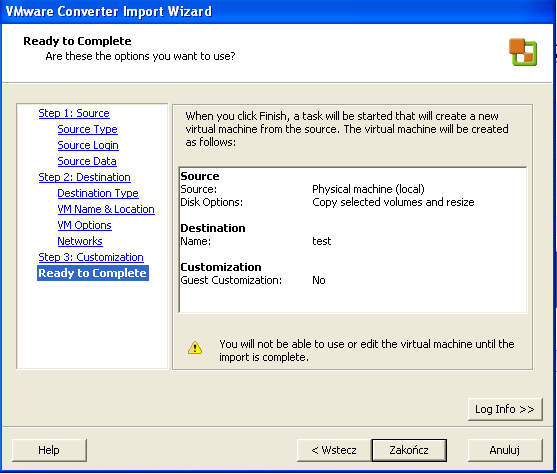Click the Help button

(x=49, y=450)
